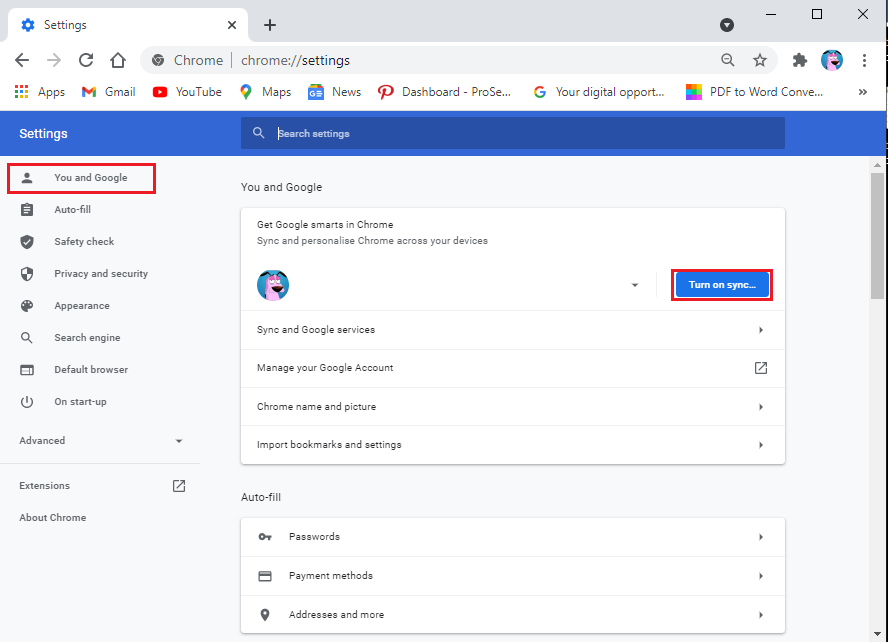Open the About Chrome page
Screen dimensions: 888x642
[52, 517]
